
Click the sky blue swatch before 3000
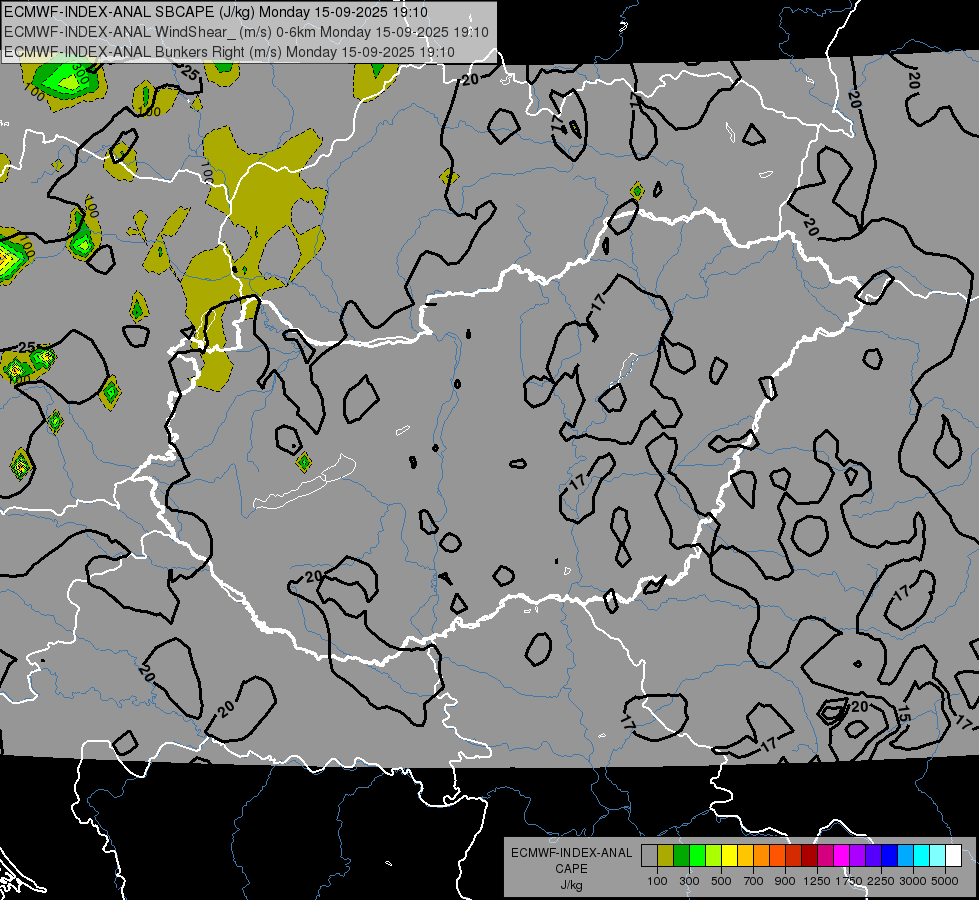click(x=906, y=856)
